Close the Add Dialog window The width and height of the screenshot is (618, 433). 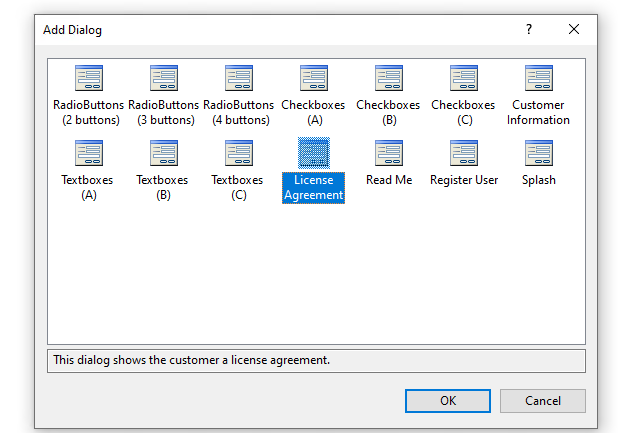pyautogui.click(x=574, y=29)
